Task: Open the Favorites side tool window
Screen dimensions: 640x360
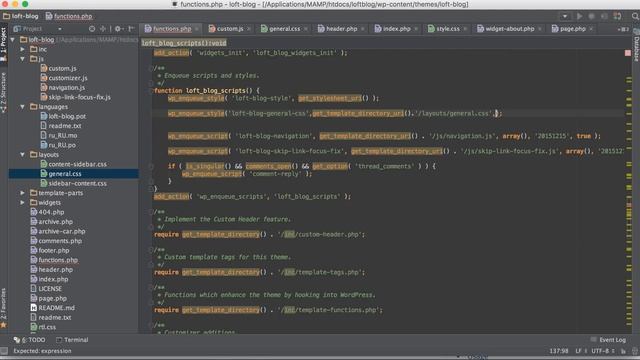Action: (x=4, y=307)
